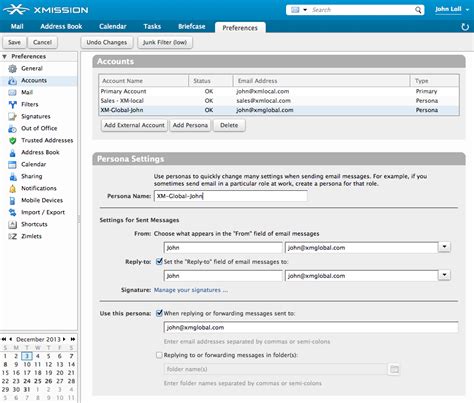
Task: Click the From name field
Action: [223, 247]
